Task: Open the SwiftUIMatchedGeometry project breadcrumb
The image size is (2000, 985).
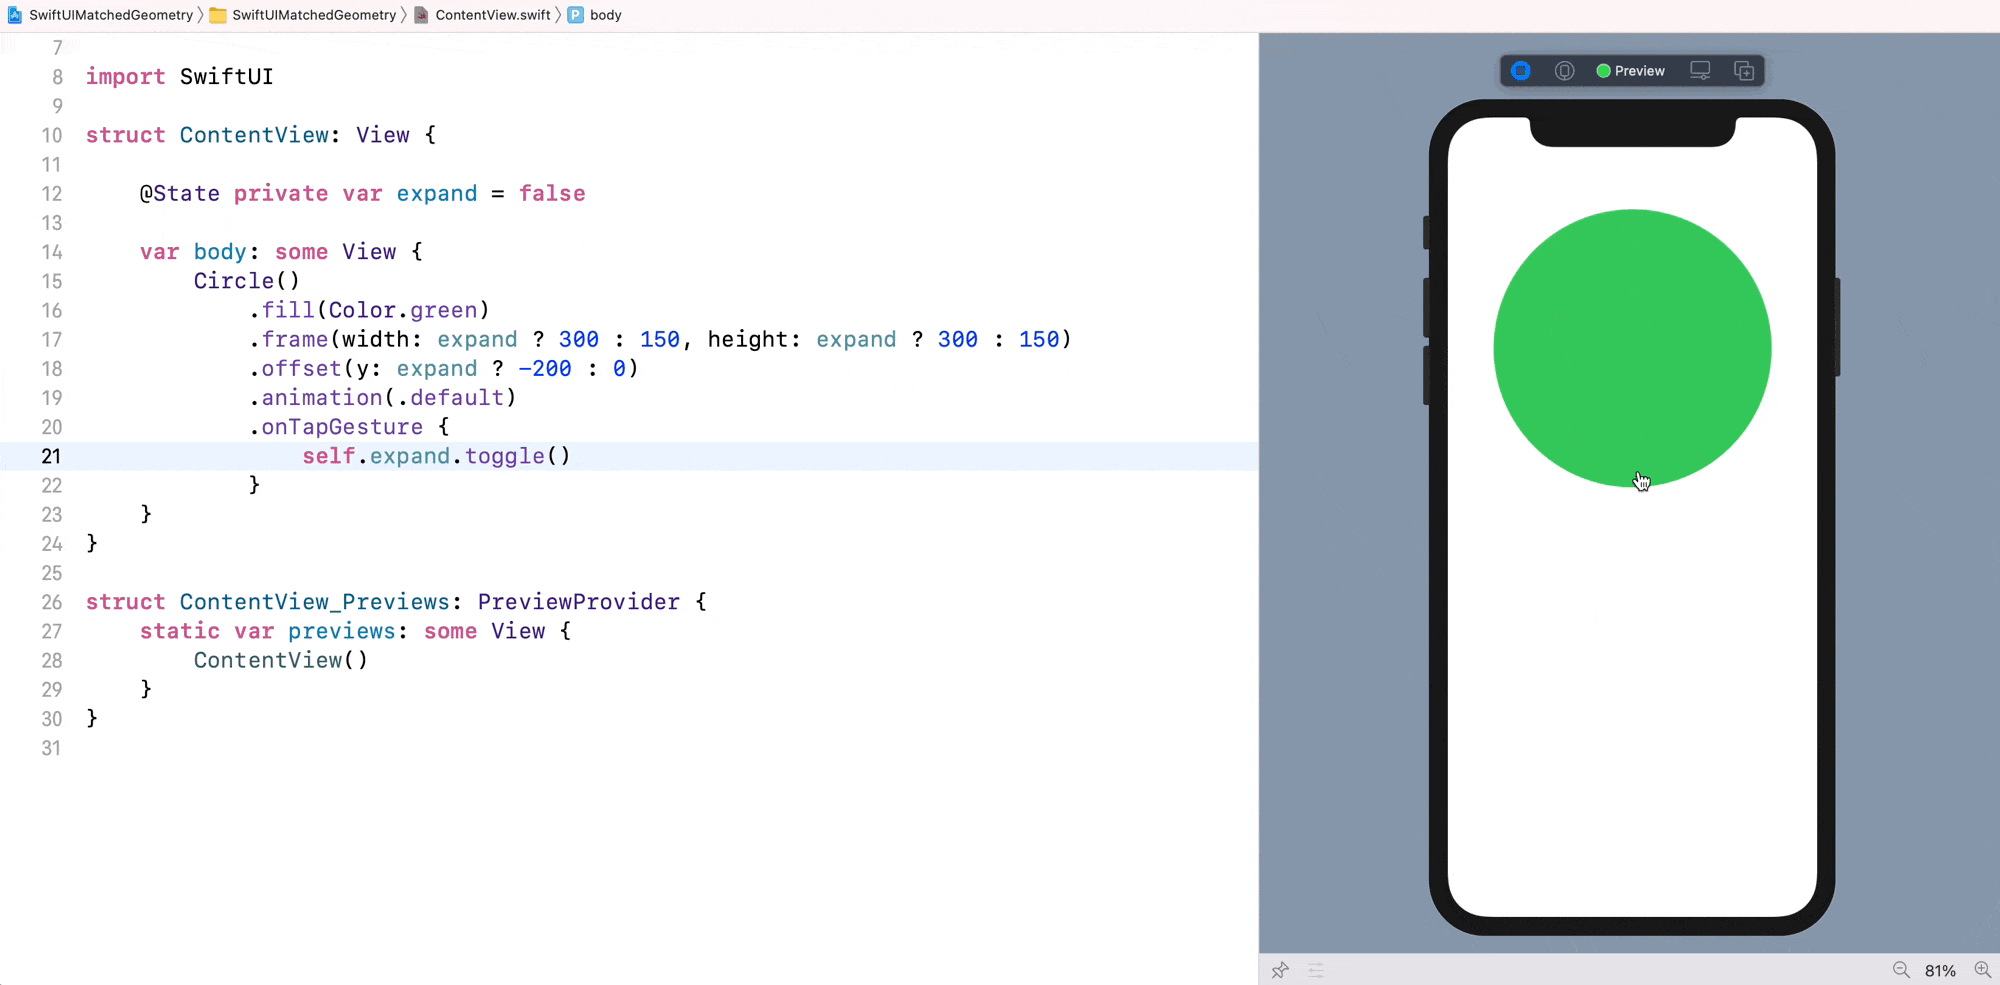Action: click(x=110, y=15)
